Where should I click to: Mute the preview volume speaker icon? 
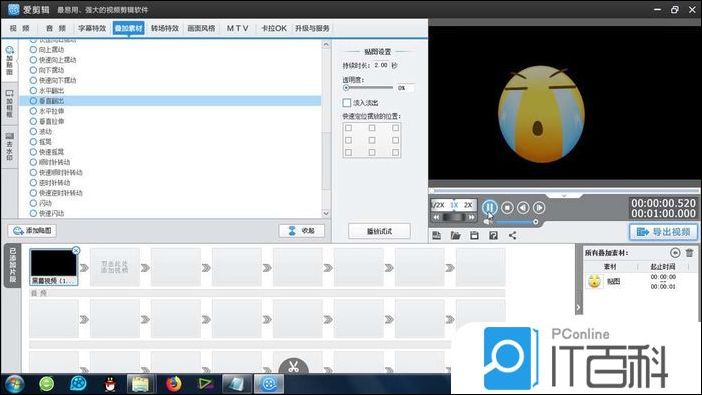tap(487, 222)
